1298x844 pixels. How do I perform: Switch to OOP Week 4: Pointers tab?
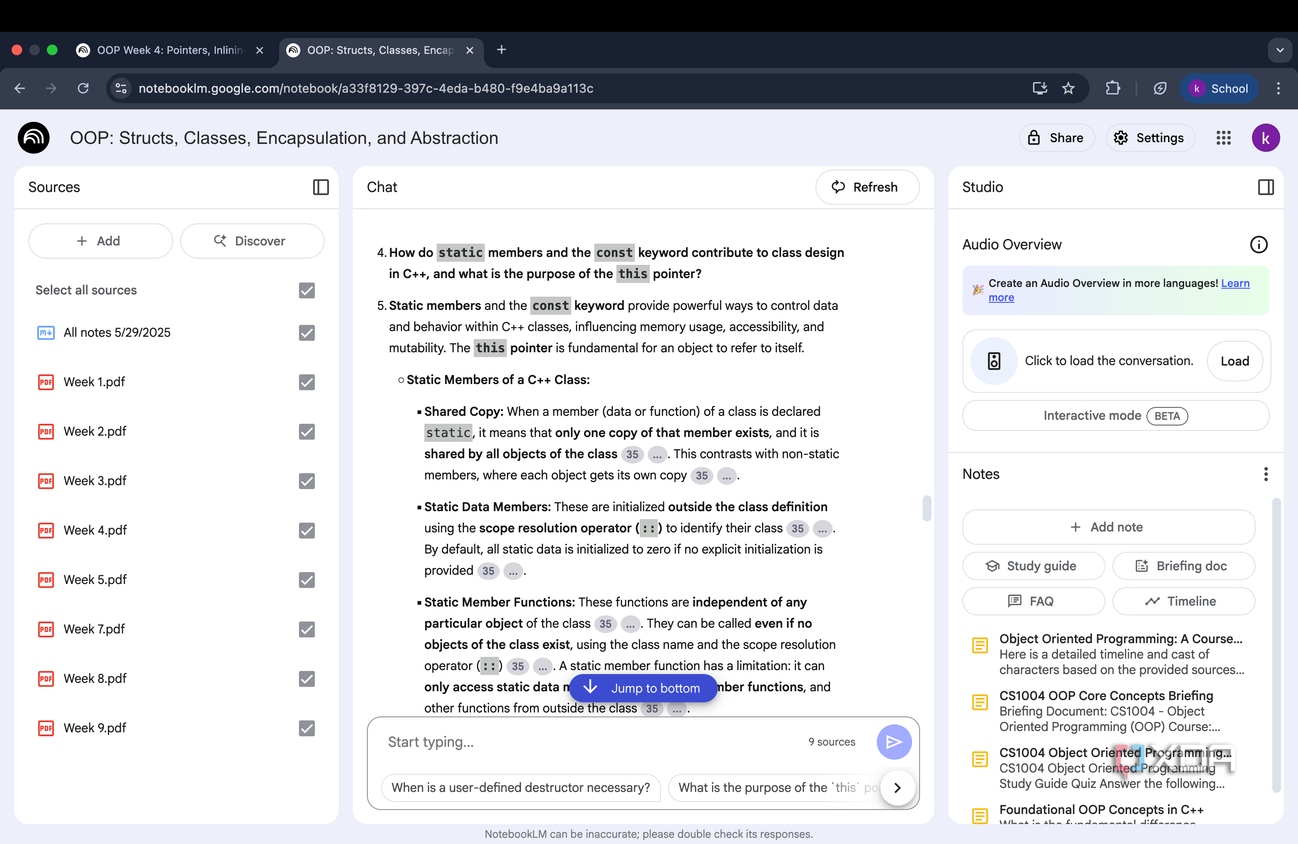[x=170, y=50]
